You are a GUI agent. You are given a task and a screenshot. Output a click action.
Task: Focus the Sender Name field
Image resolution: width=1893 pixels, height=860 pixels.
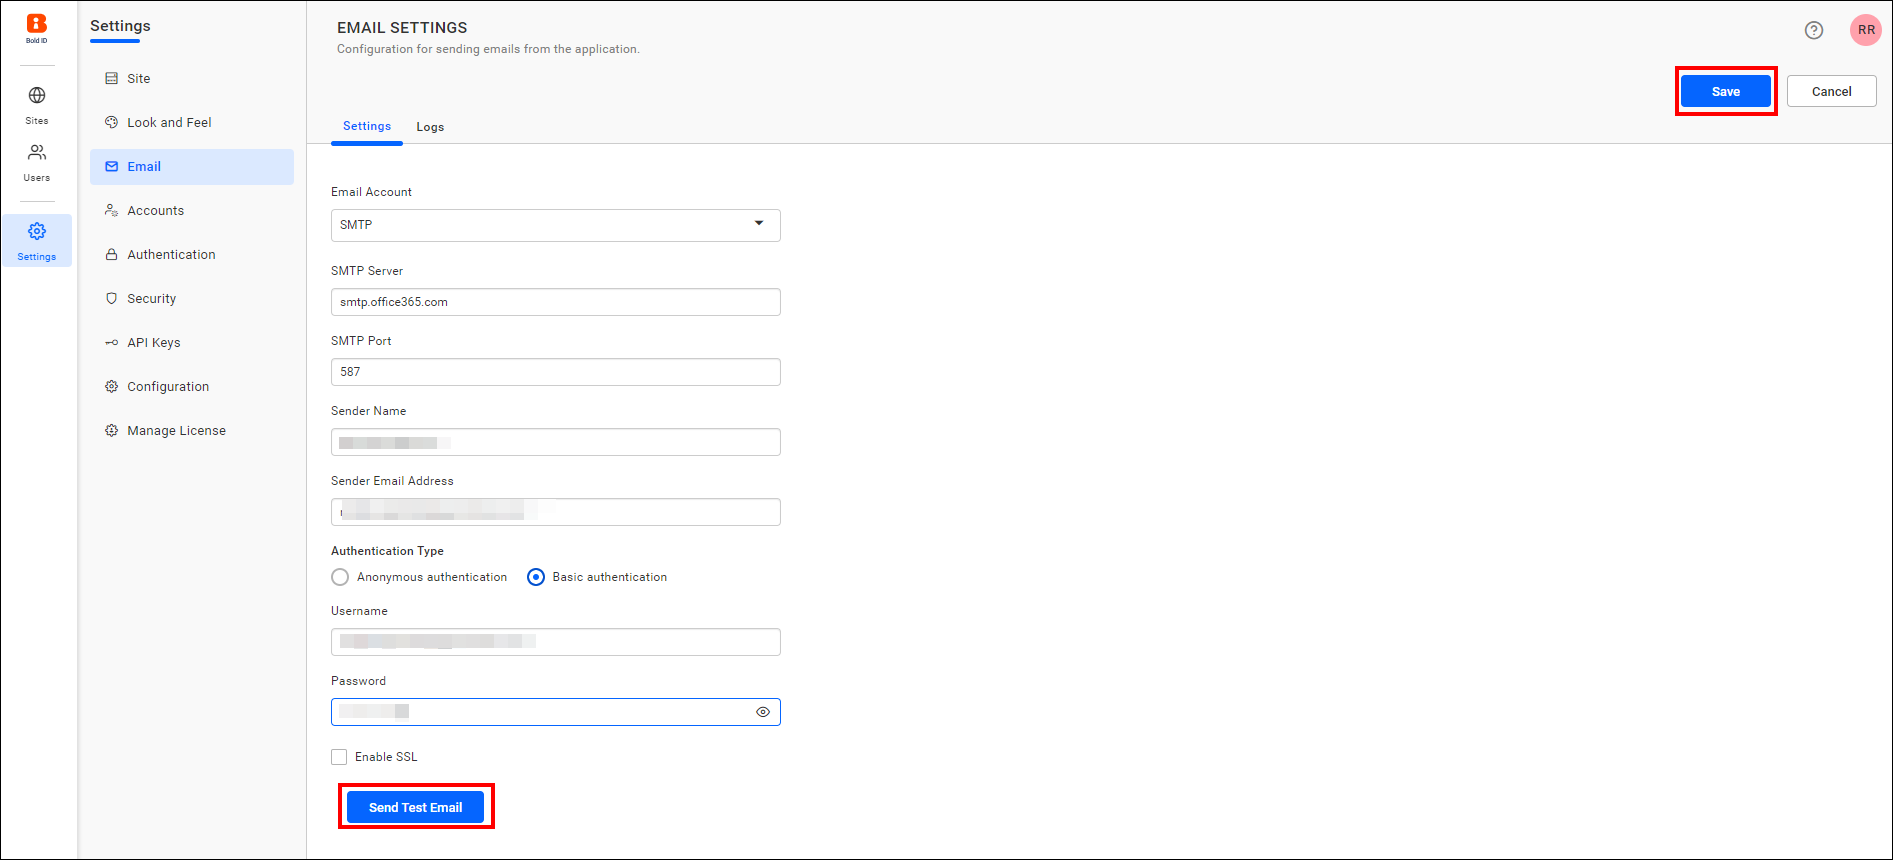(x=556, y=442)
